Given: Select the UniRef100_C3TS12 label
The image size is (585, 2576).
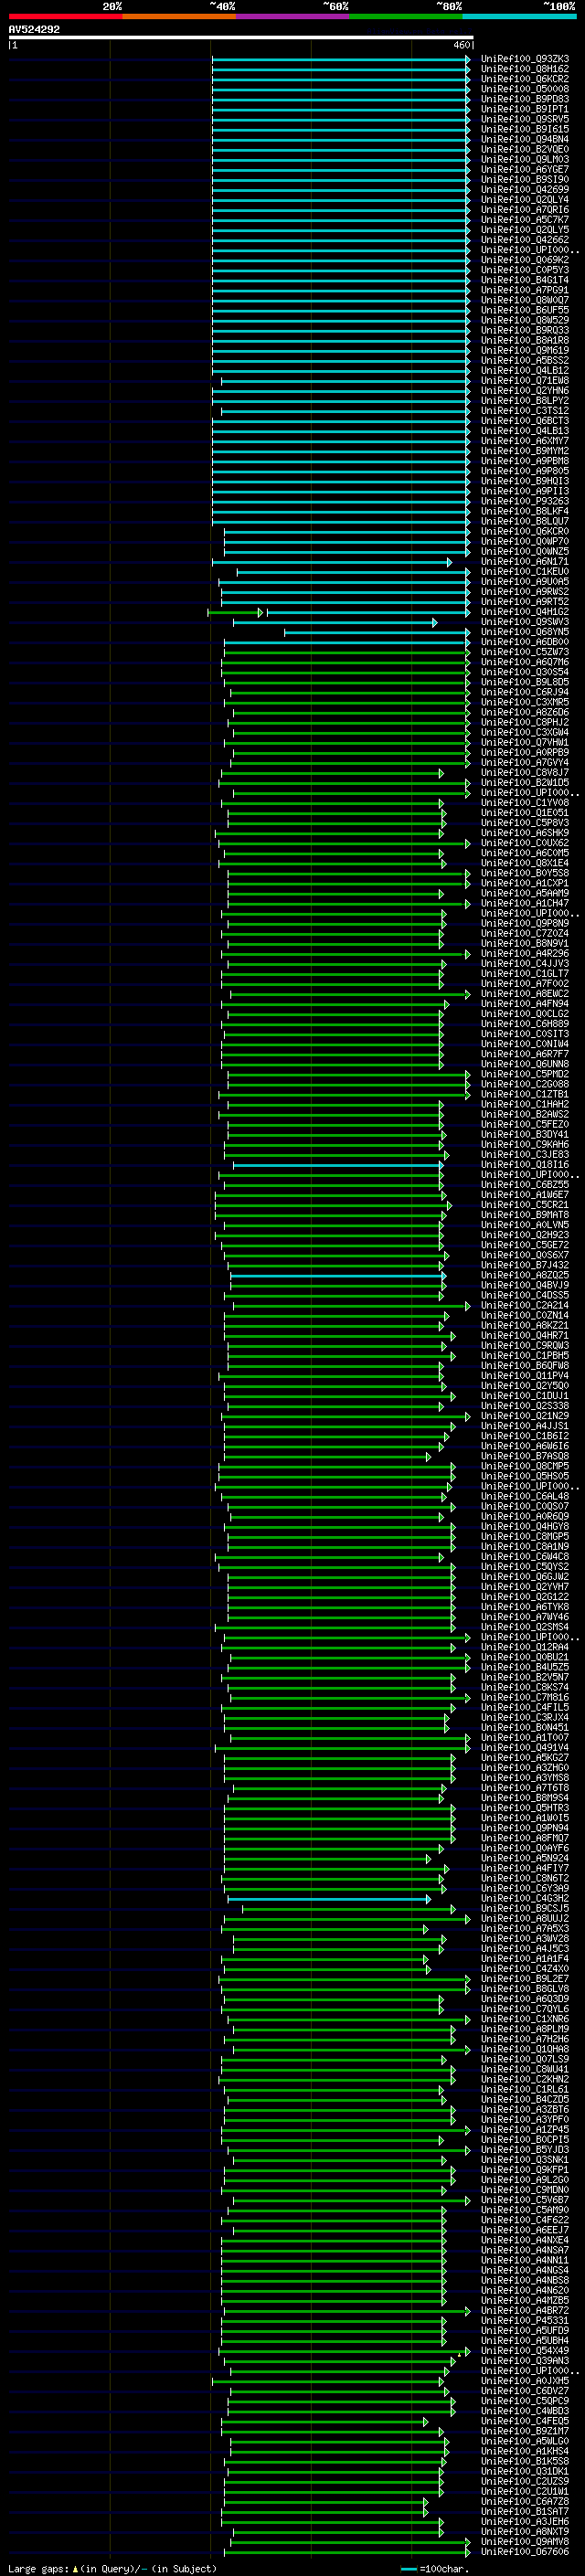Looking at the screenshot, I should (x=525, y=411).
